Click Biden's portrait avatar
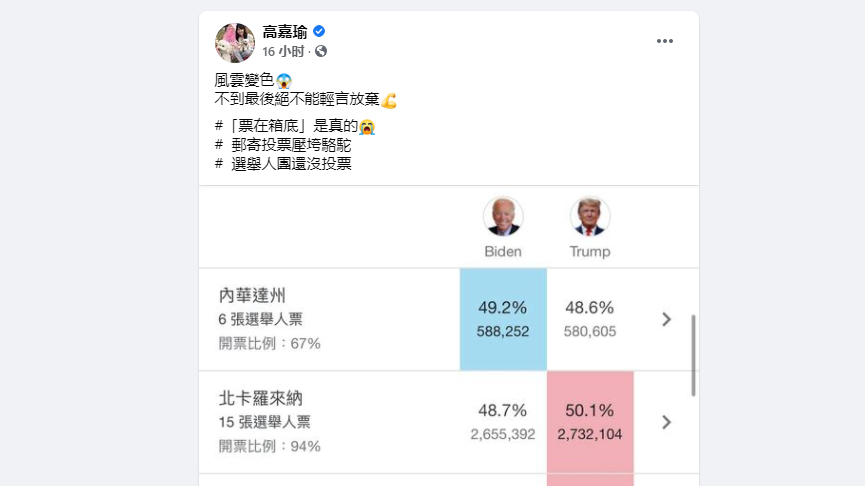Image resolution: width=865 pixels, height=486 pixels. point(503,216)
